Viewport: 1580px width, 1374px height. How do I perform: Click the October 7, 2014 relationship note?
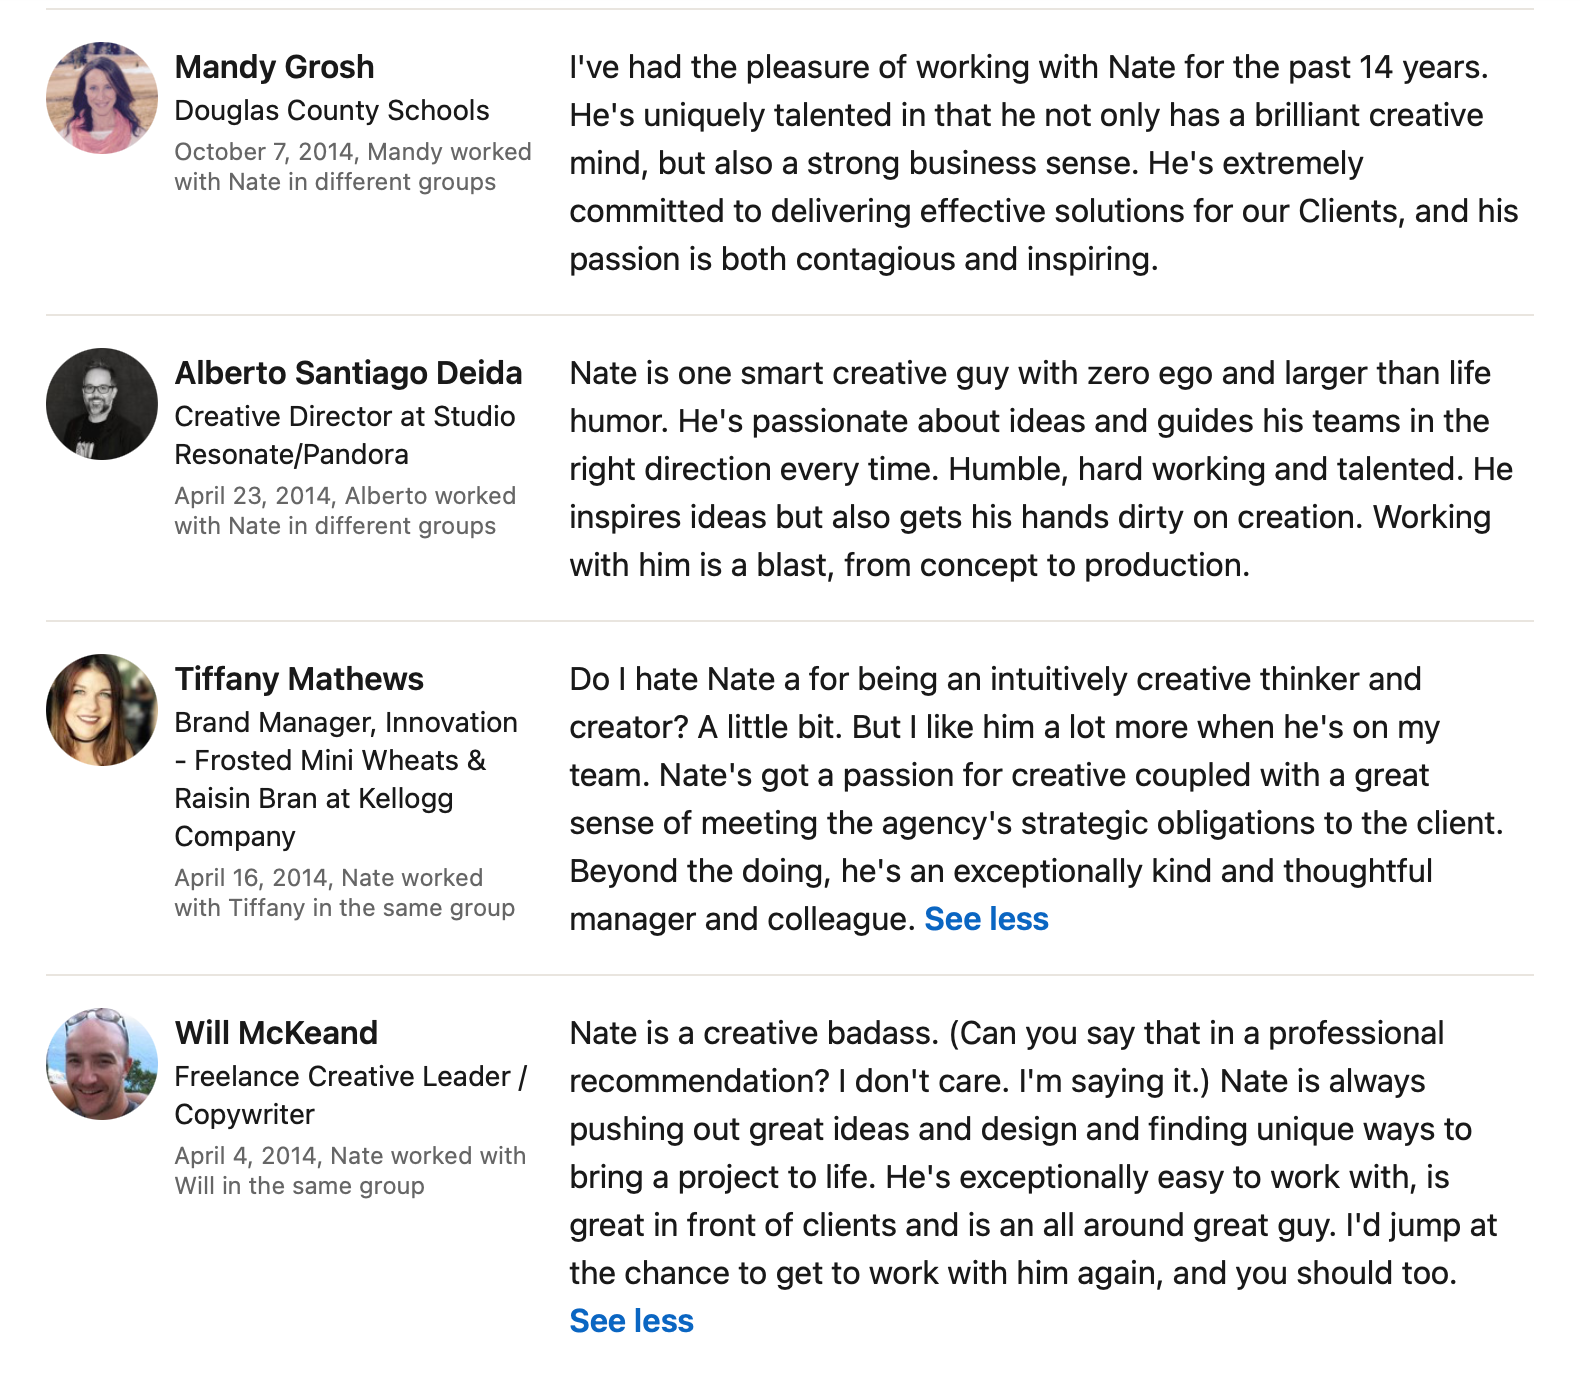tap(352, 167)
